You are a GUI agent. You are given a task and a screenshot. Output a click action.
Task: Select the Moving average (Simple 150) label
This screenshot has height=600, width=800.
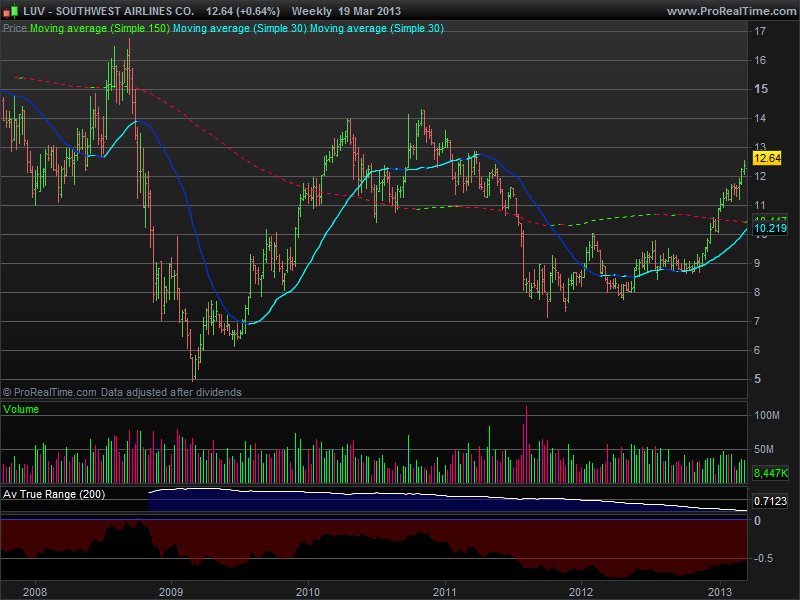point(100,28)
